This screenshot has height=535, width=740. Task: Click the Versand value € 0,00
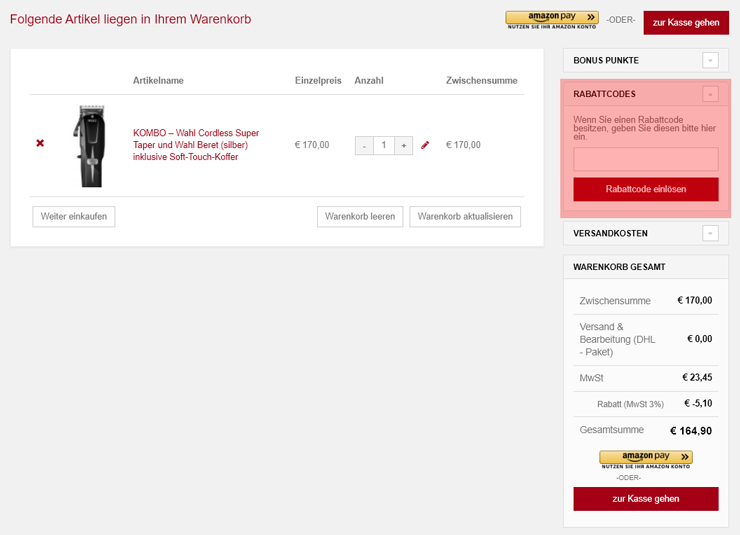coord(699,339)
